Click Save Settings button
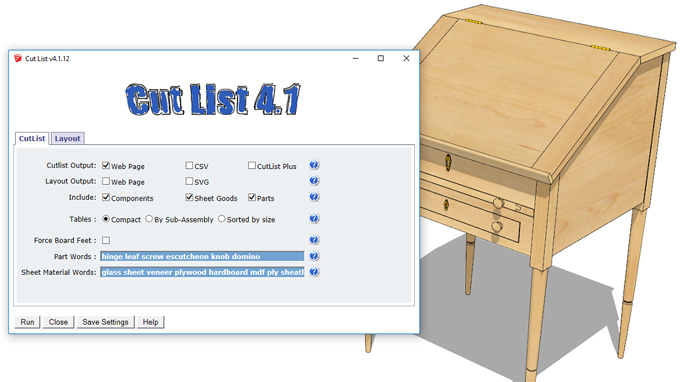 (x=105, y=322)
